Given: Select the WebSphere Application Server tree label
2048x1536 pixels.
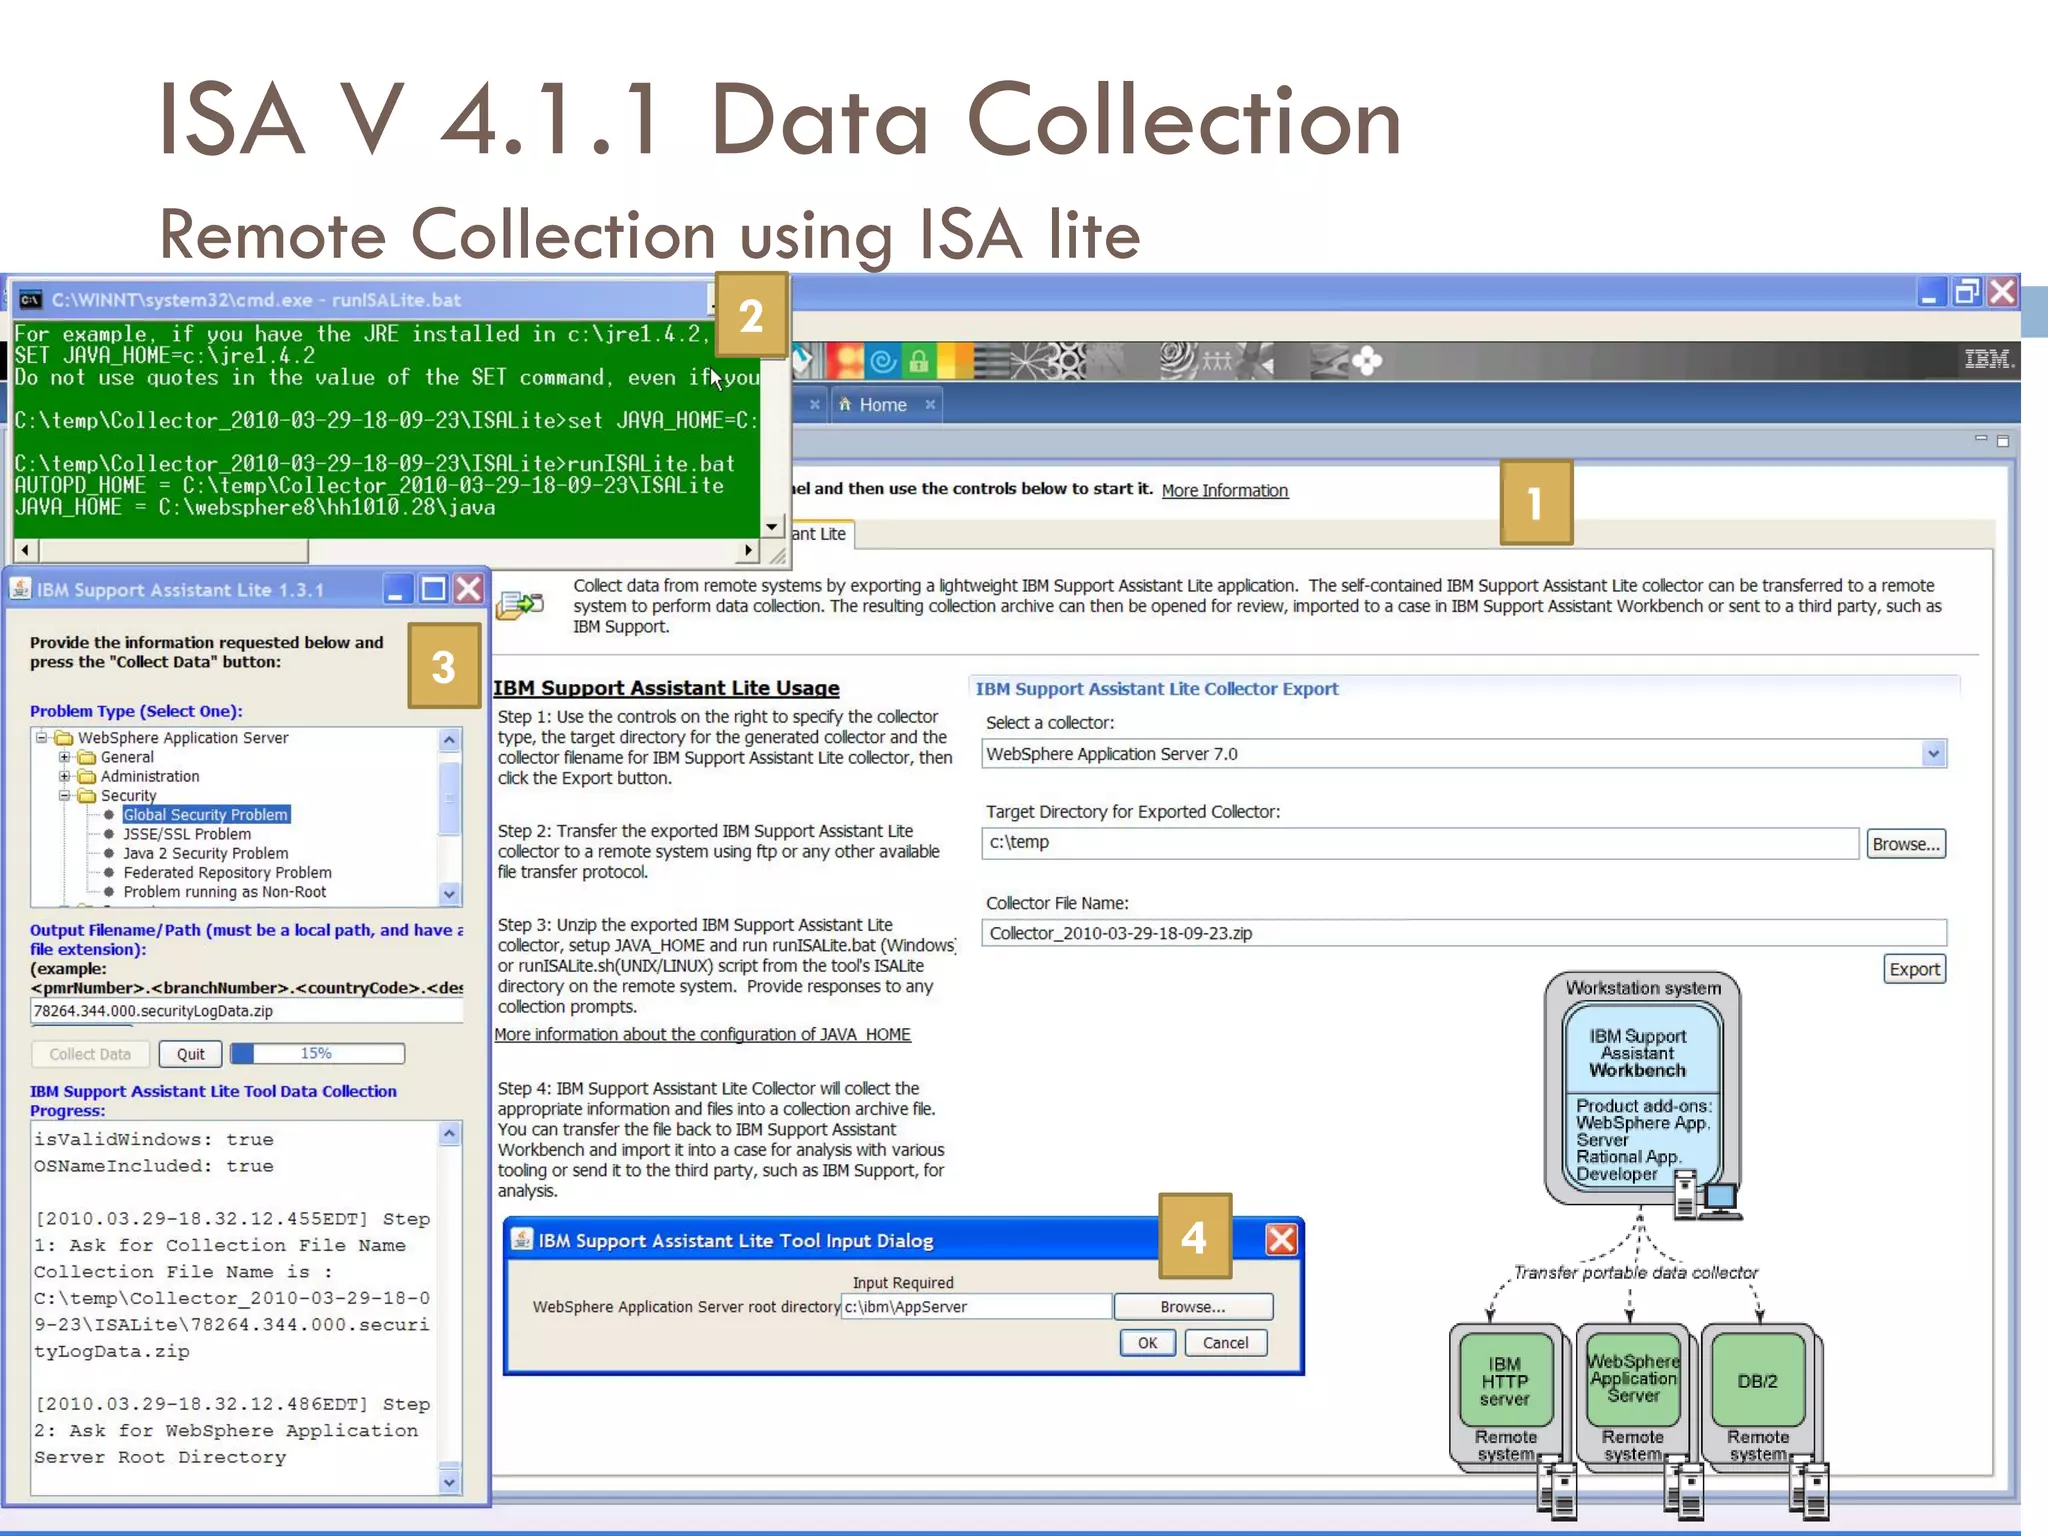Looking at the screenshot, I should (183, 738).
